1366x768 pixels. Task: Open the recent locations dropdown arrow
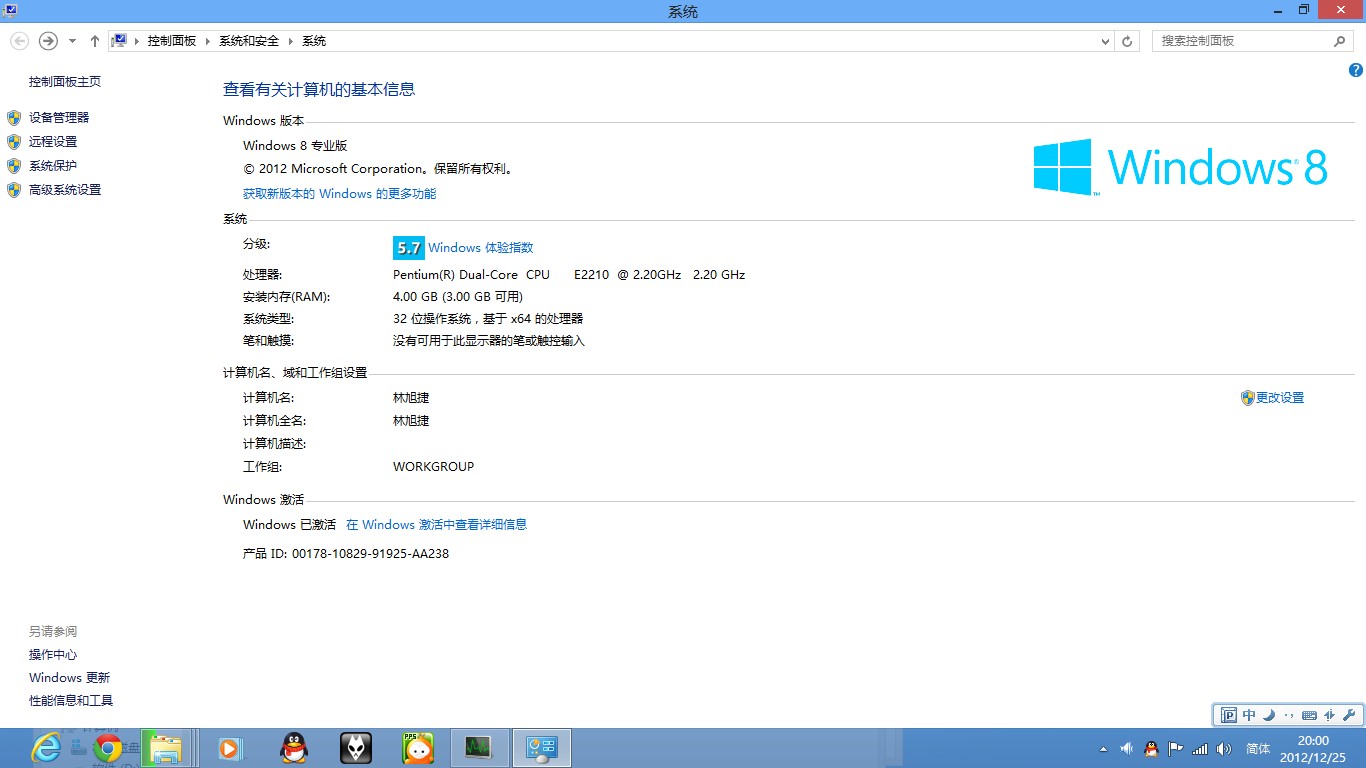[x=72, y=41]
